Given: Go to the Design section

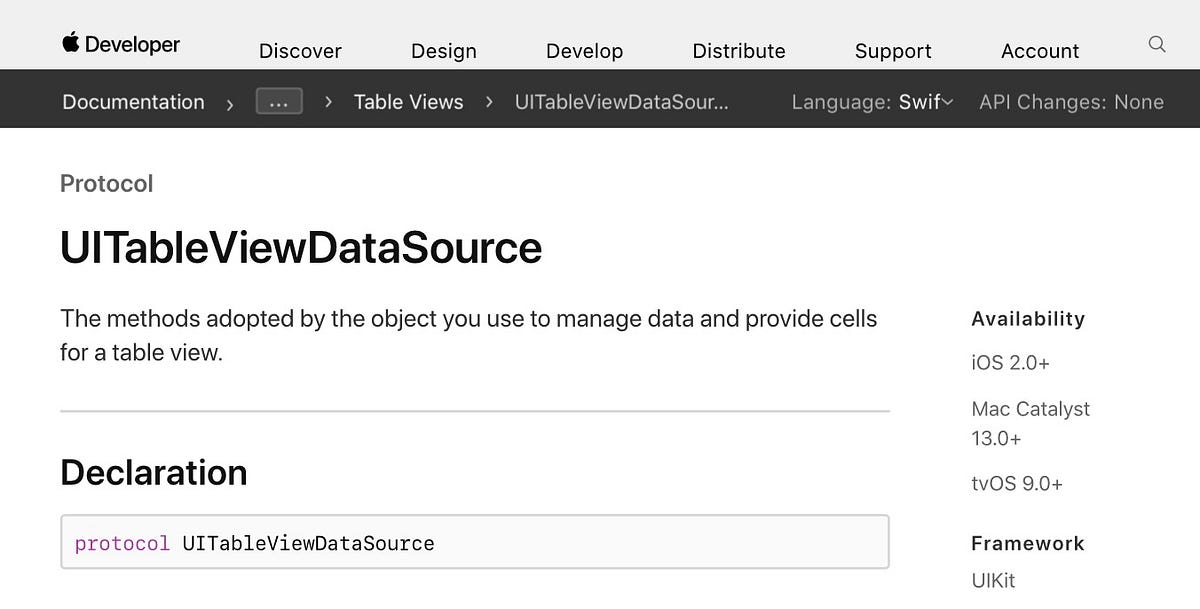Looking at the screenshot, I should click(443, 51).
